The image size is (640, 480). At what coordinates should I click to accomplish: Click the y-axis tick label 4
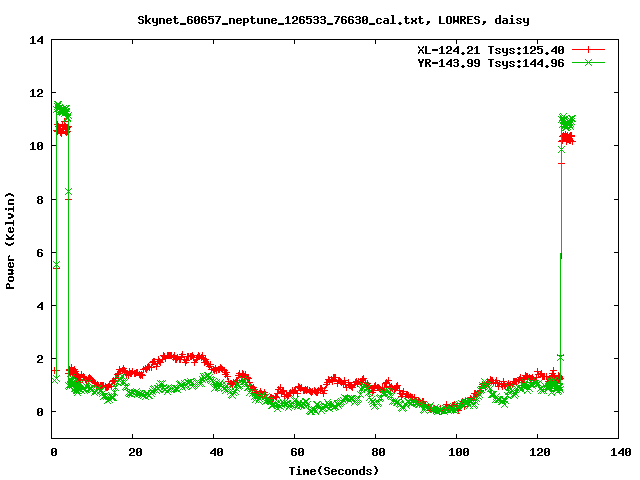pos(40,306)
